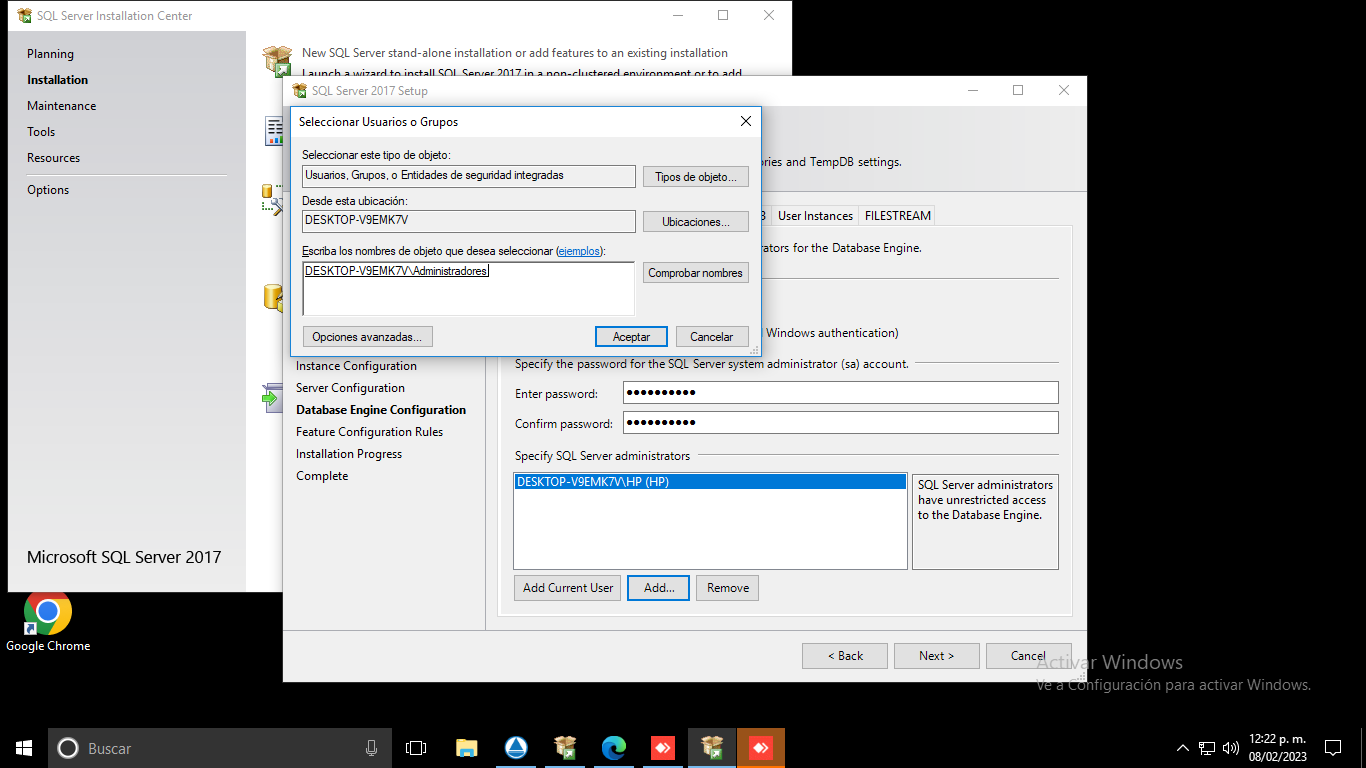Select Installation in the Installation Center sidebar
The width and height of the screenshot is (1366, 768).
[x=57, y=80]
